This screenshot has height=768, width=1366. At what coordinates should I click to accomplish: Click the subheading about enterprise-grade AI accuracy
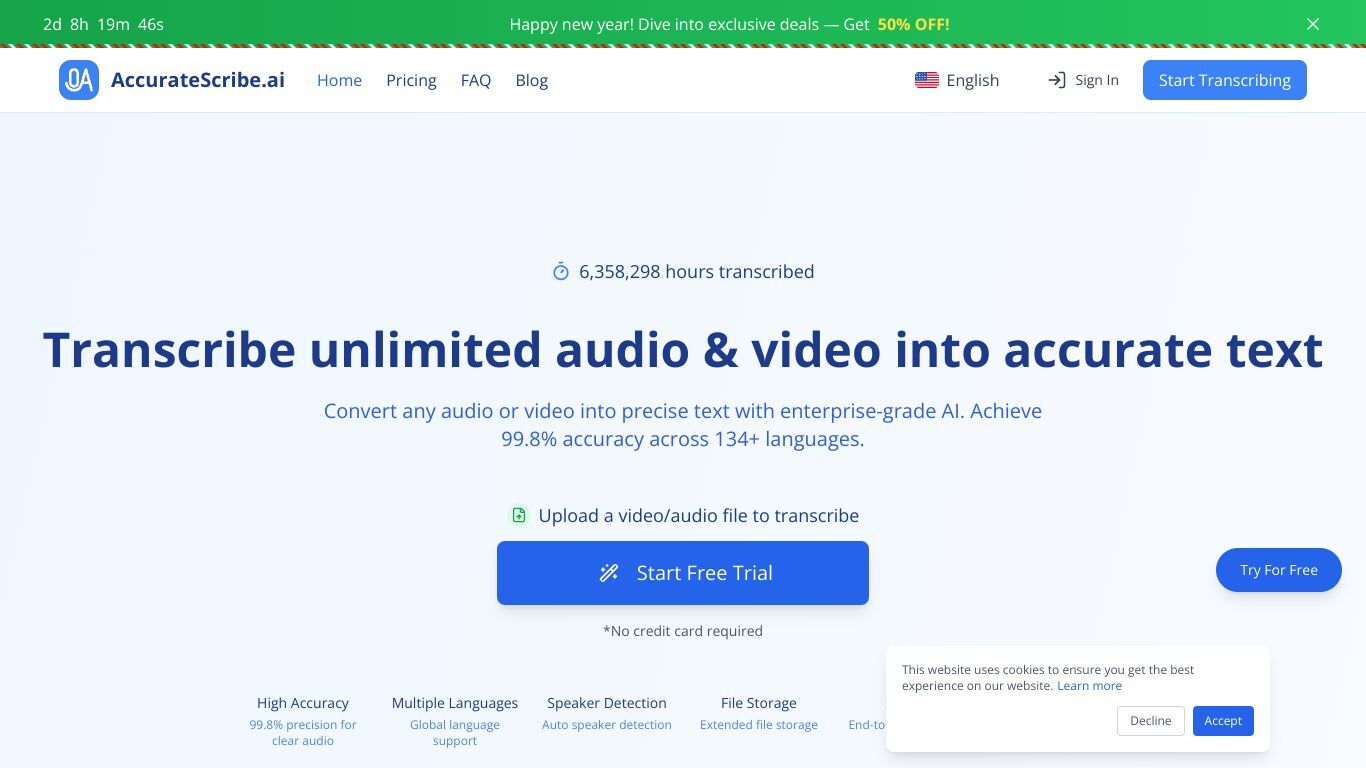683,425
